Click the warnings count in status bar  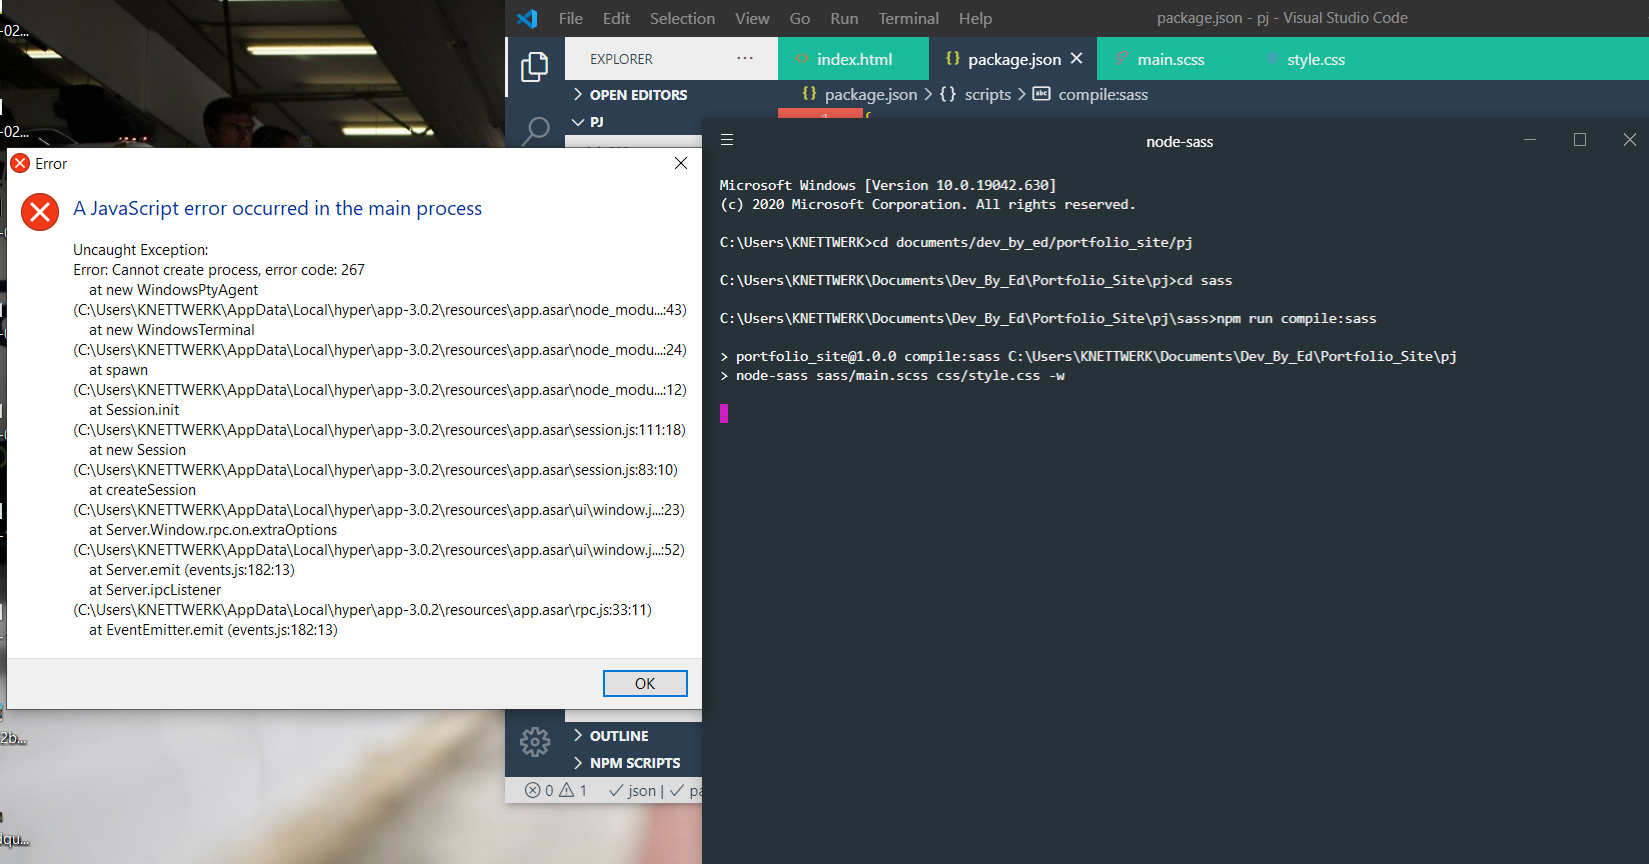pyautogui.click(x=573, y=790)
